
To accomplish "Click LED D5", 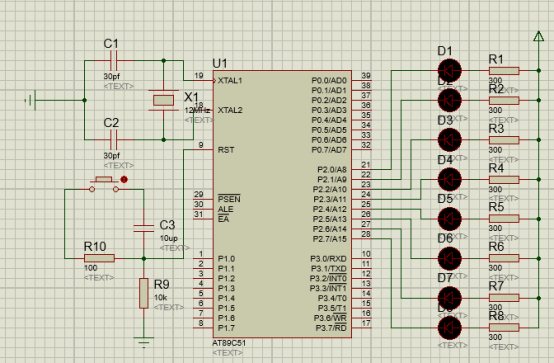I will [x=449, y=219].
